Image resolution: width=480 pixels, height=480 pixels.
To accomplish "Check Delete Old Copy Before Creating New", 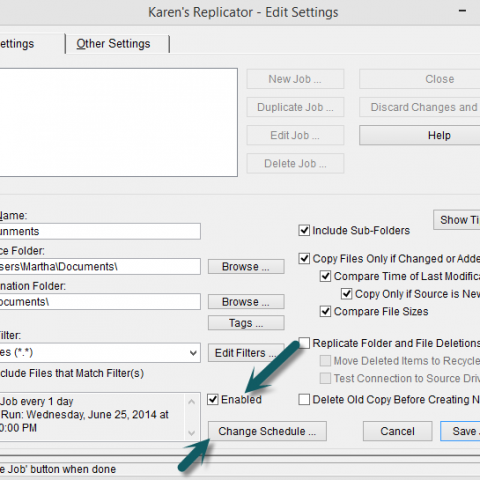I will (x=304, y=399).
